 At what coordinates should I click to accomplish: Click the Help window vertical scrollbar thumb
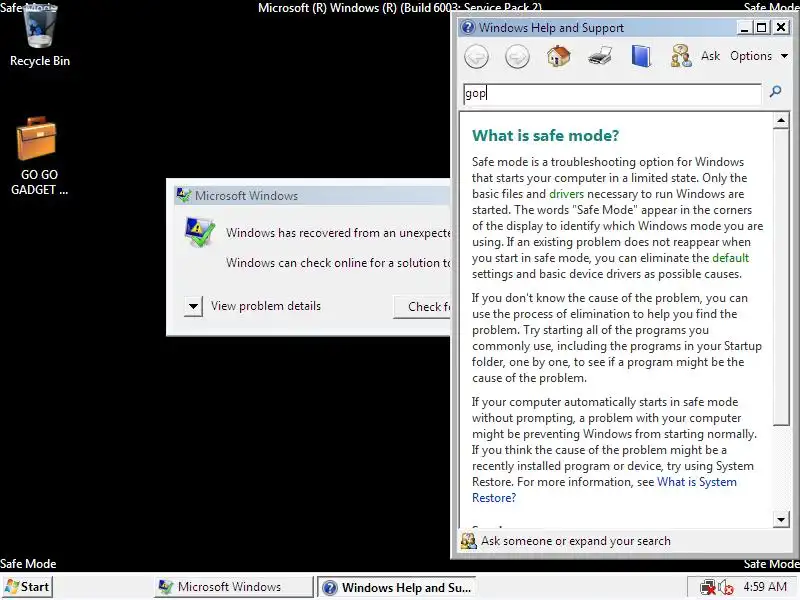781,277
